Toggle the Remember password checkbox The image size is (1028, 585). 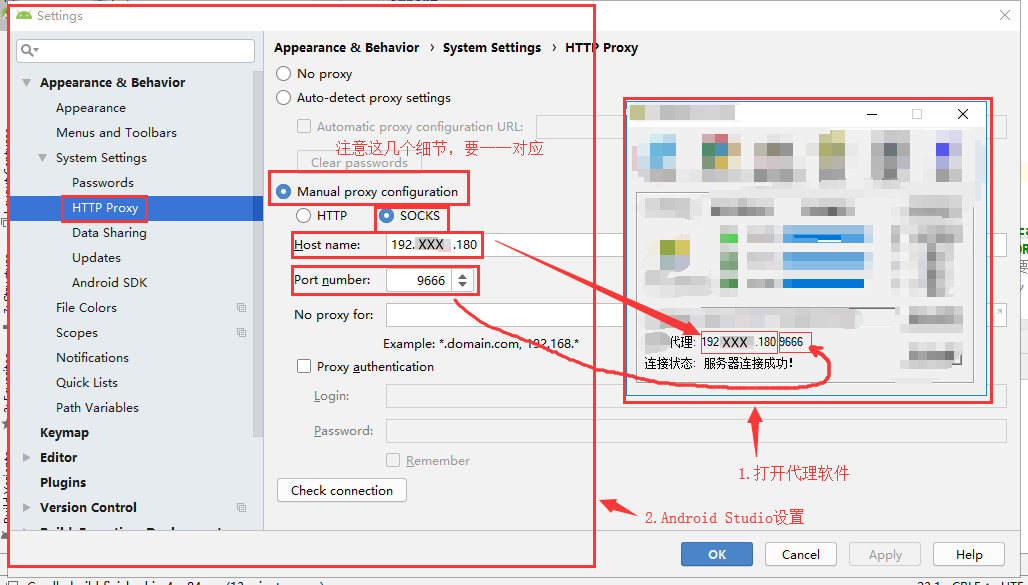[393, 460]
